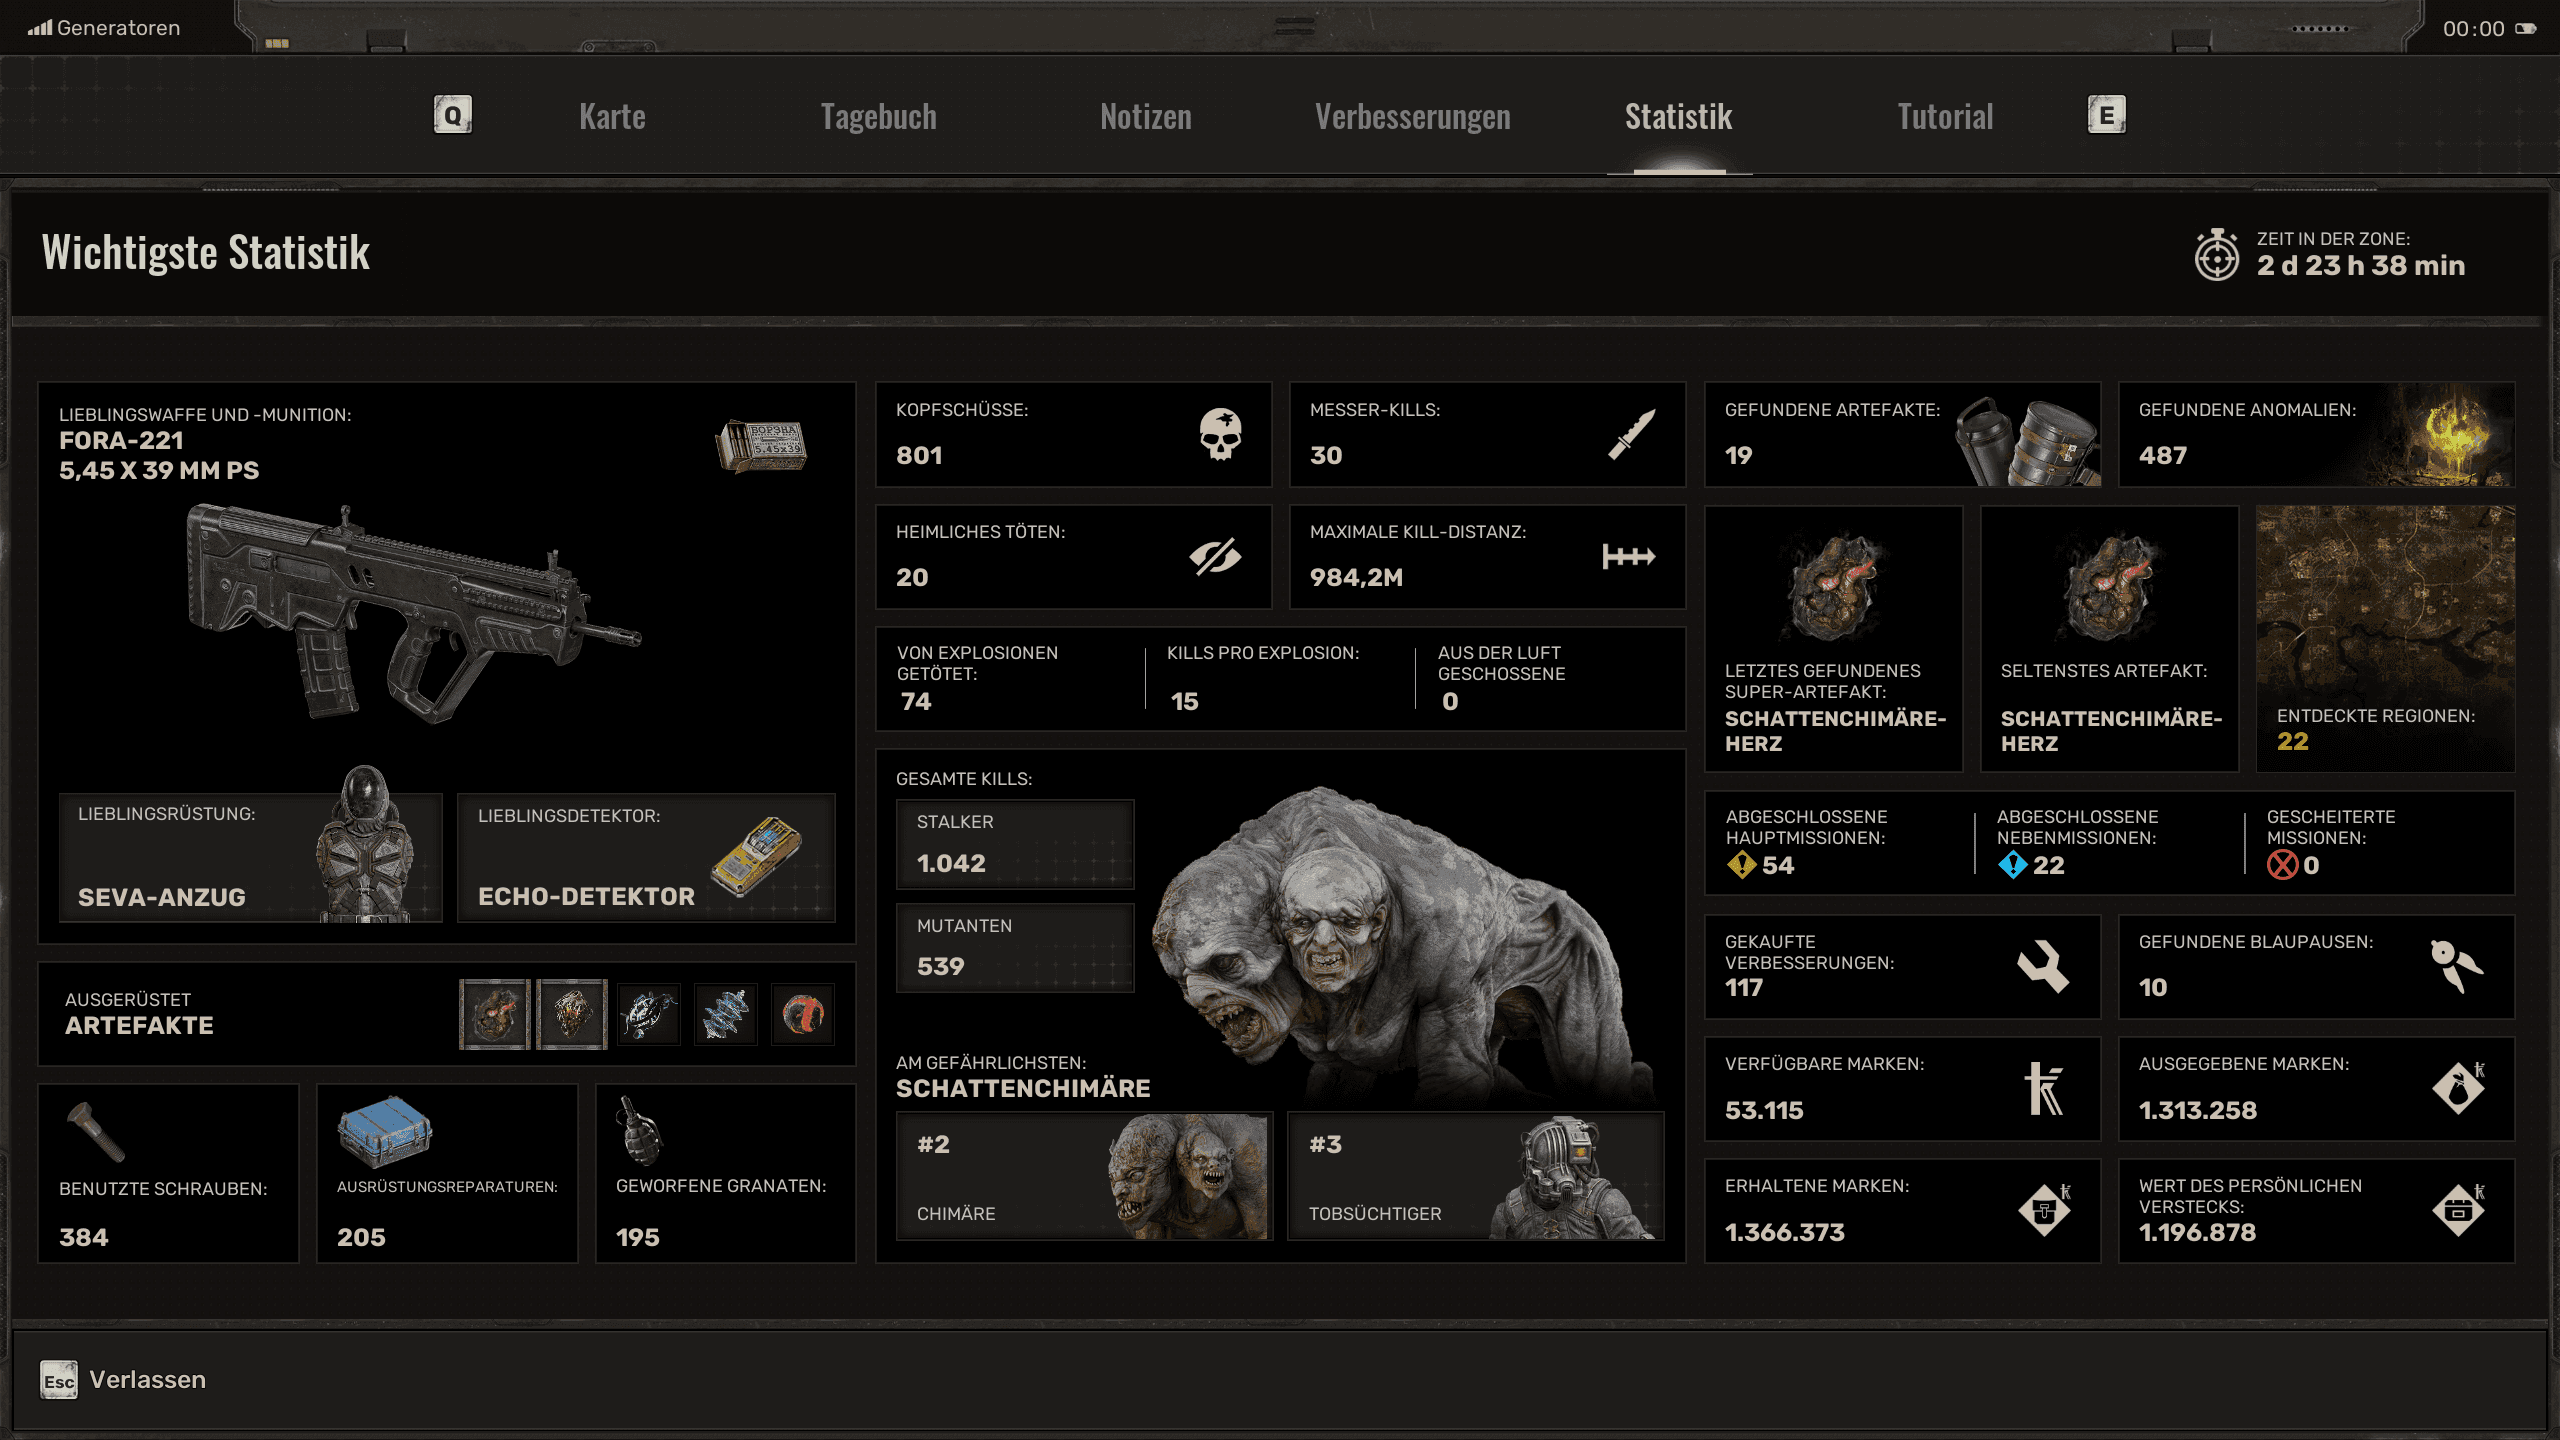Screen dimensions: 2560x1440
Task: Click the red Gescheiterte Missionen icon
Action: pos(2282,865)
